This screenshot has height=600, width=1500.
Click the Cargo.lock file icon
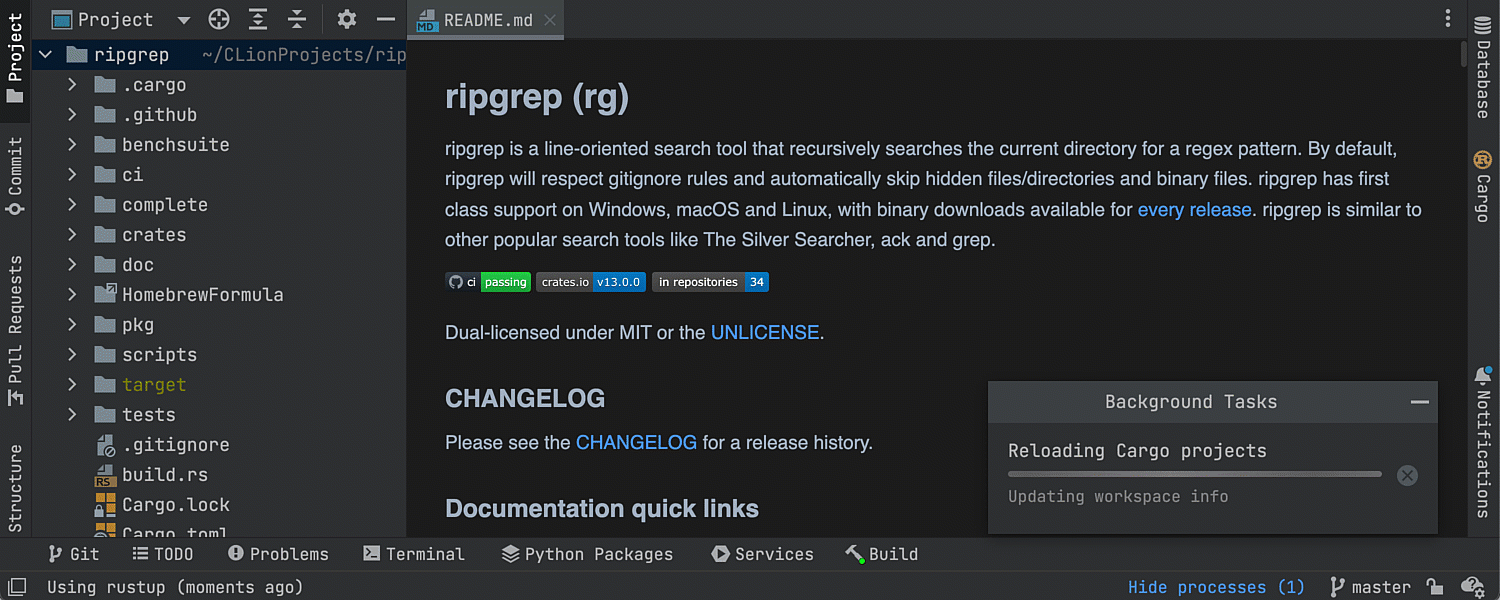105,505
